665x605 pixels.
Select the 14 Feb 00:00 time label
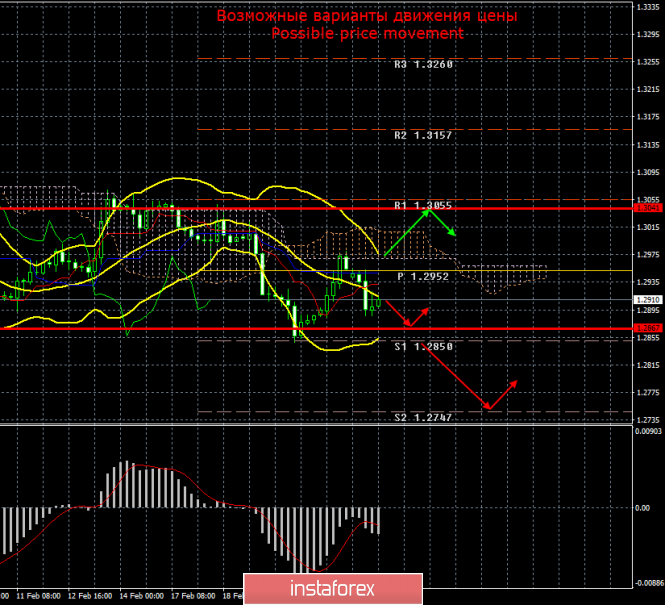(x=142, y=594)
